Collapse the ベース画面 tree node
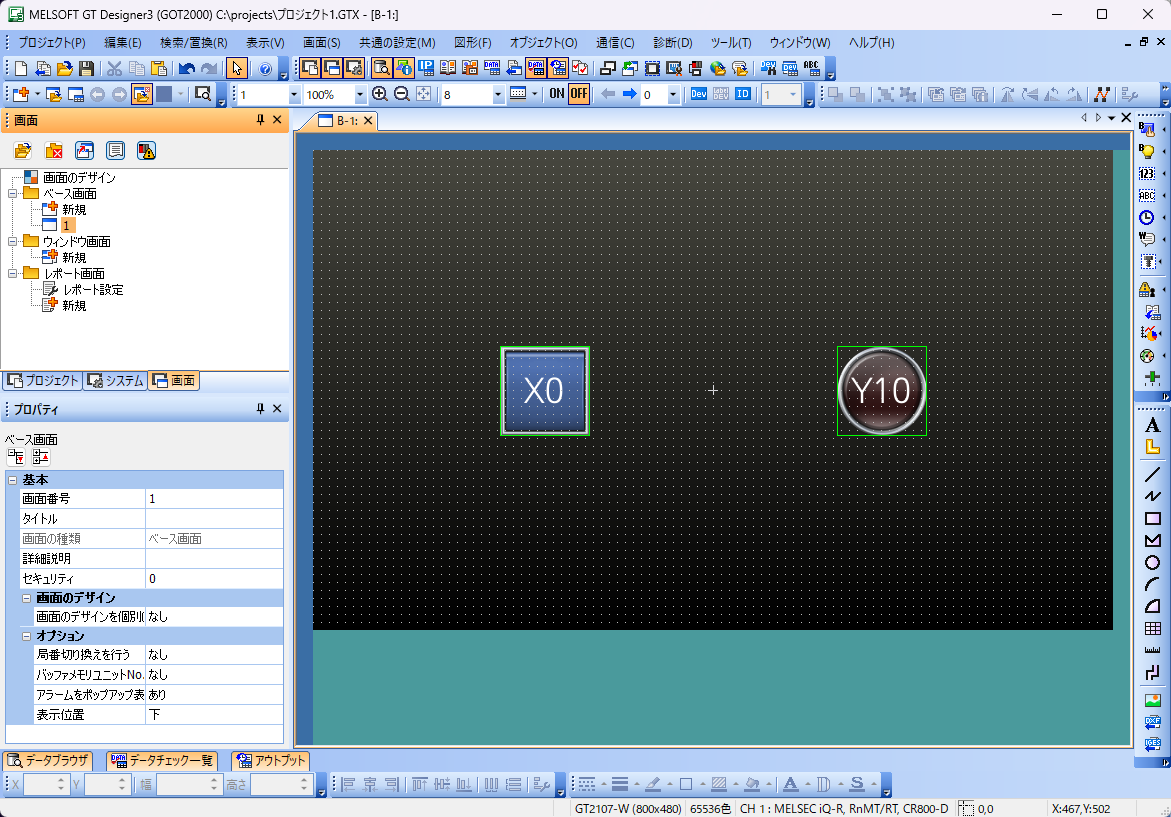1171x817 pixels. [13, 194]
